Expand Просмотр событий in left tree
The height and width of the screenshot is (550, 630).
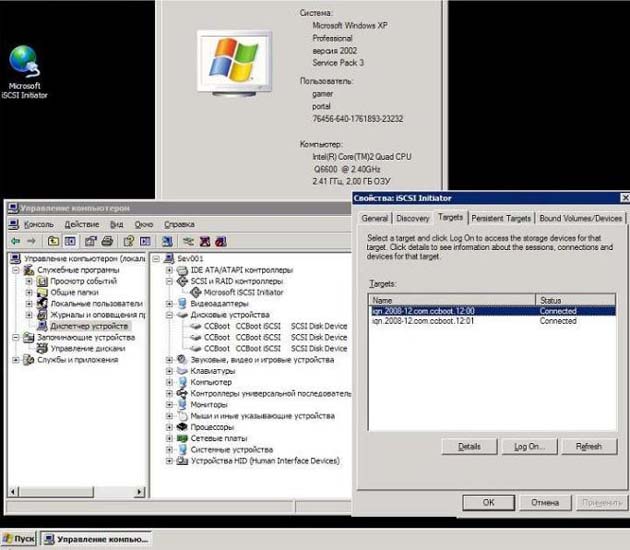pyautogui.click(x=29, y=281)
